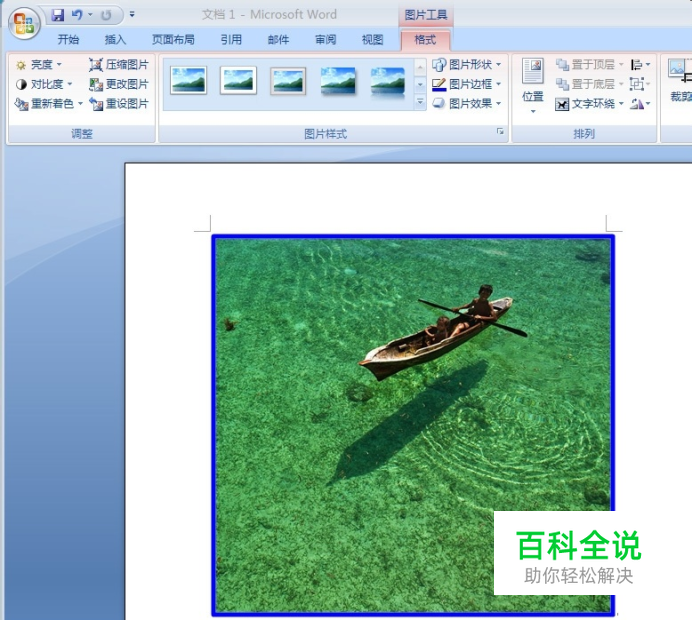This screenshot has width=692, height=620.
Task: Apply the fifth picture style thumbnail
Action: (x=388, y=80)
